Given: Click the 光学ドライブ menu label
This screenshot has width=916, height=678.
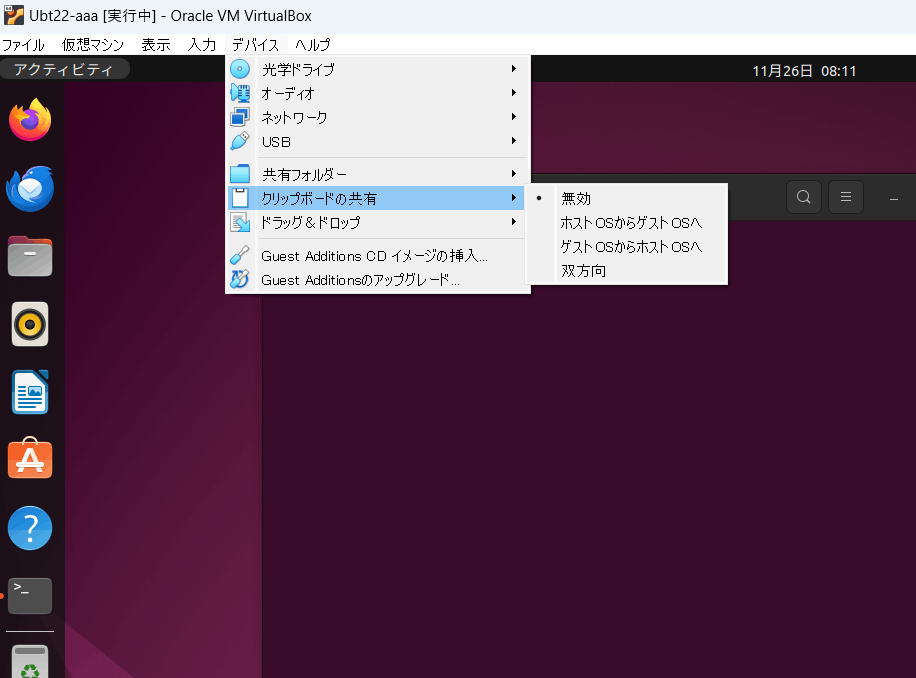Looking at the screenshot, I should [x=299, y=69].
